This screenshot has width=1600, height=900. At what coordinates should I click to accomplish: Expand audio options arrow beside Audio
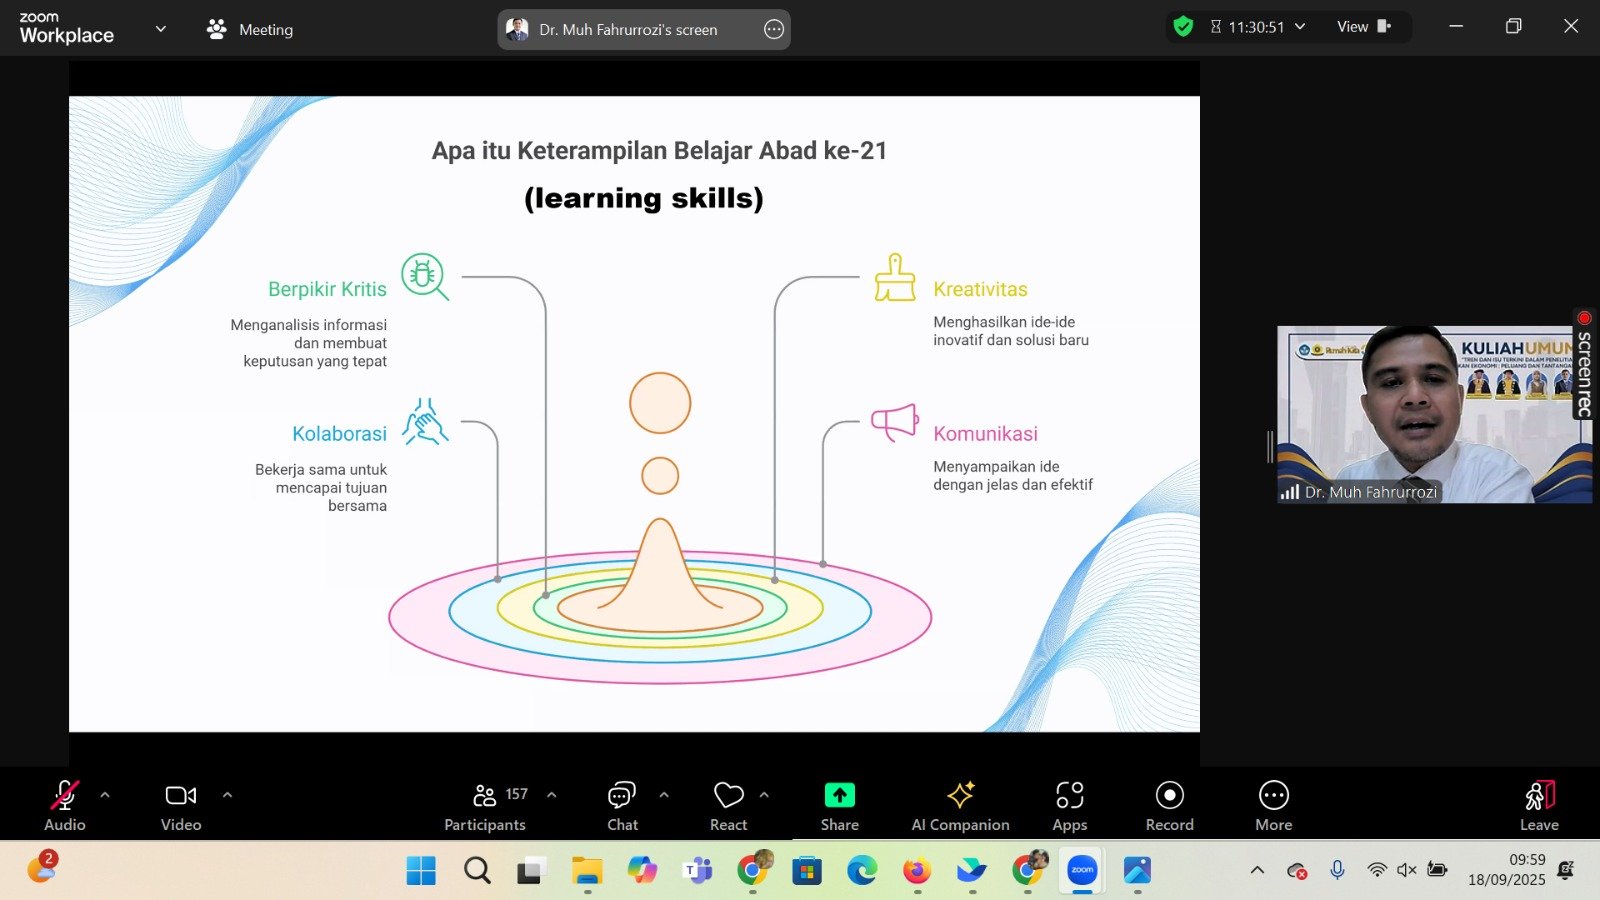[x=105, y=795]
